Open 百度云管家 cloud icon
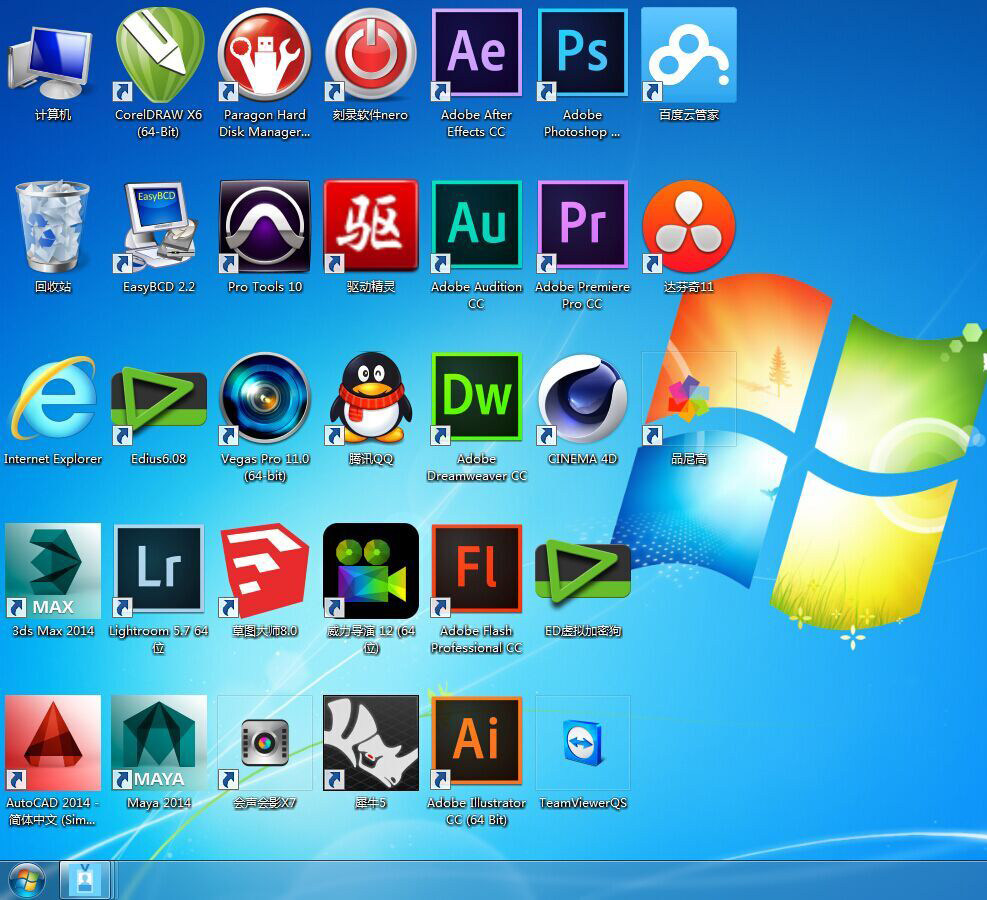 pos(689,55)
